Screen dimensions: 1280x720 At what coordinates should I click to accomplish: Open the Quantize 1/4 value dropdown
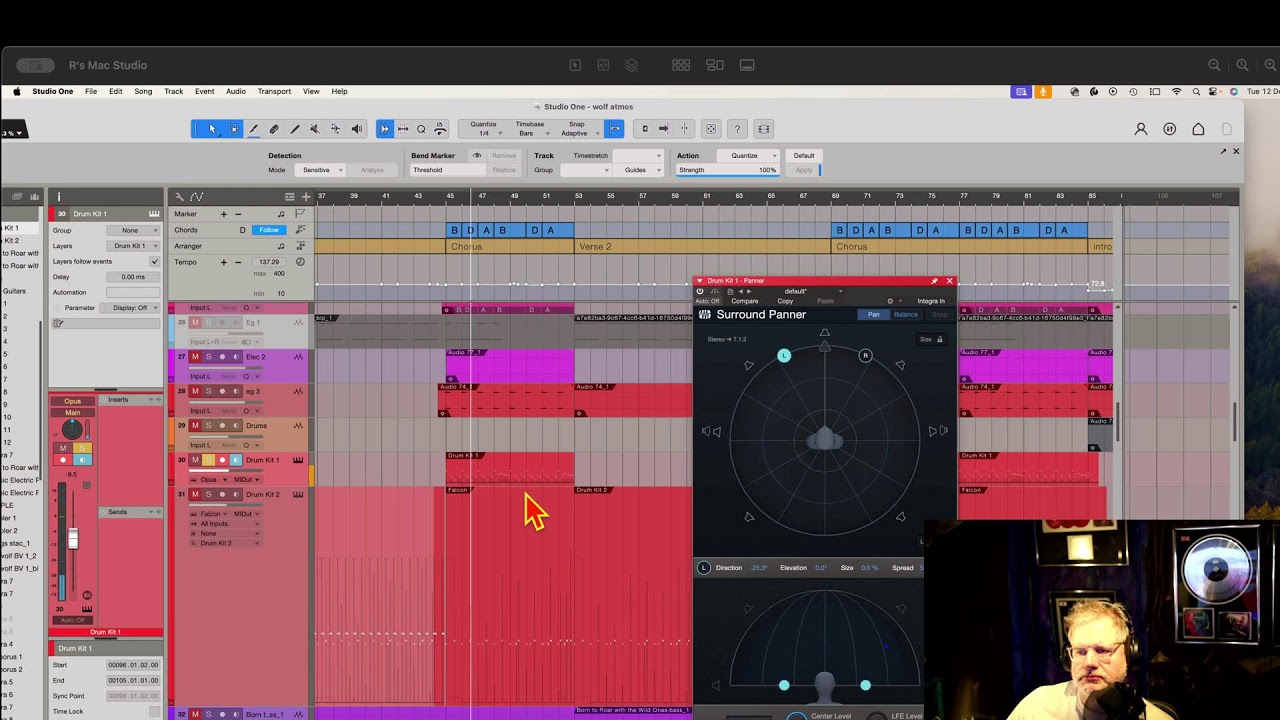pyautogui.click(x=484, y=133)
